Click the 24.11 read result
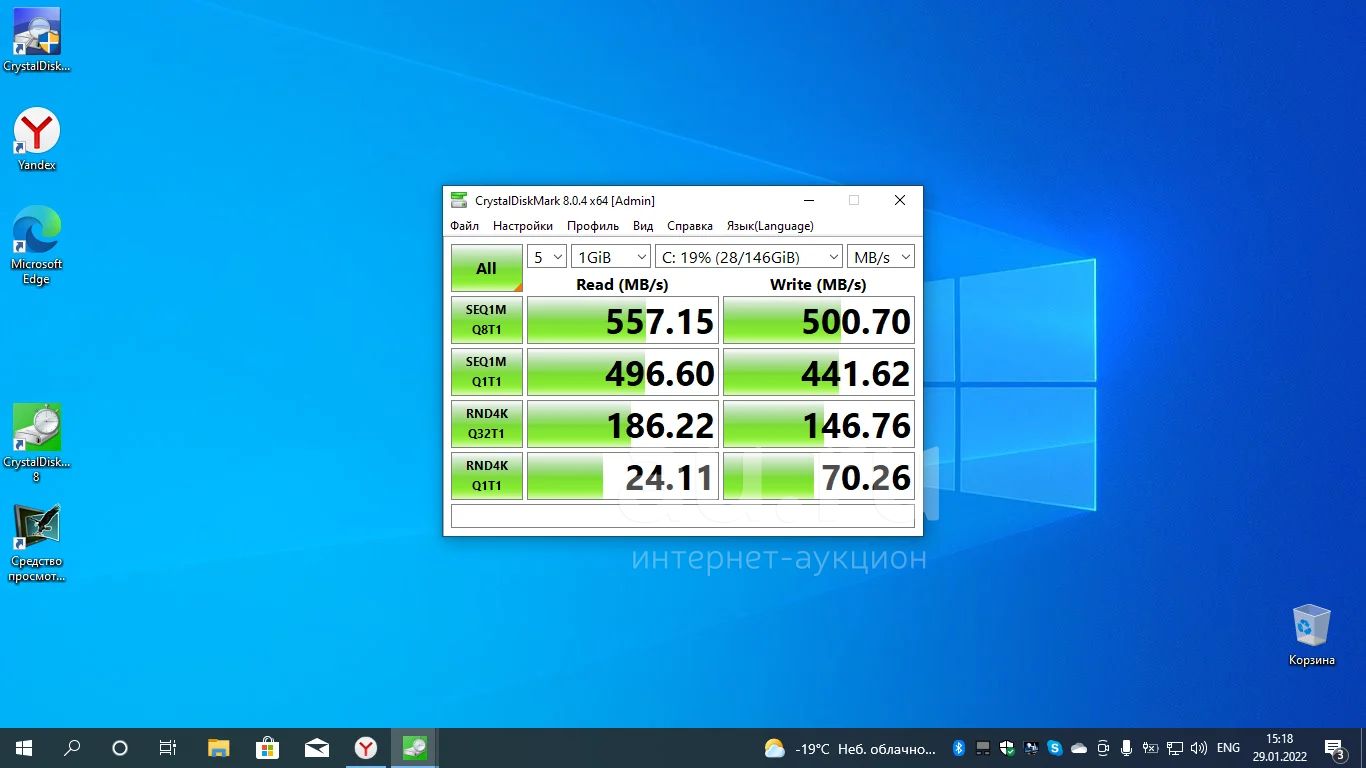Image resolution: width=1366 pixels, height=768 pixels. click(623, 476)
